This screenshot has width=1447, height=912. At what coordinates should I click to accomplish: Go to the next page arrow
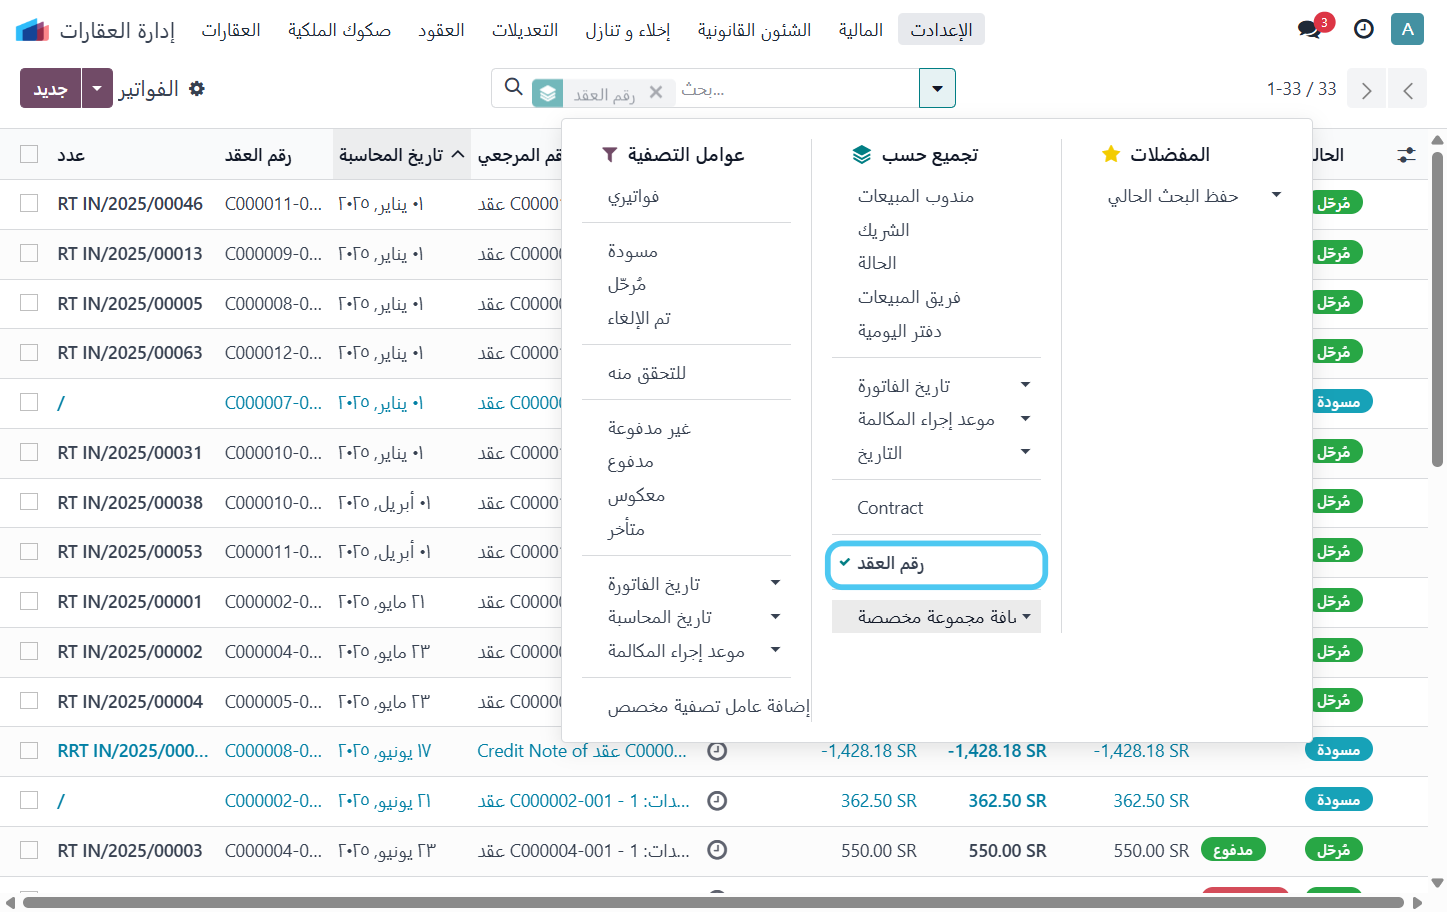point(1366,90)
